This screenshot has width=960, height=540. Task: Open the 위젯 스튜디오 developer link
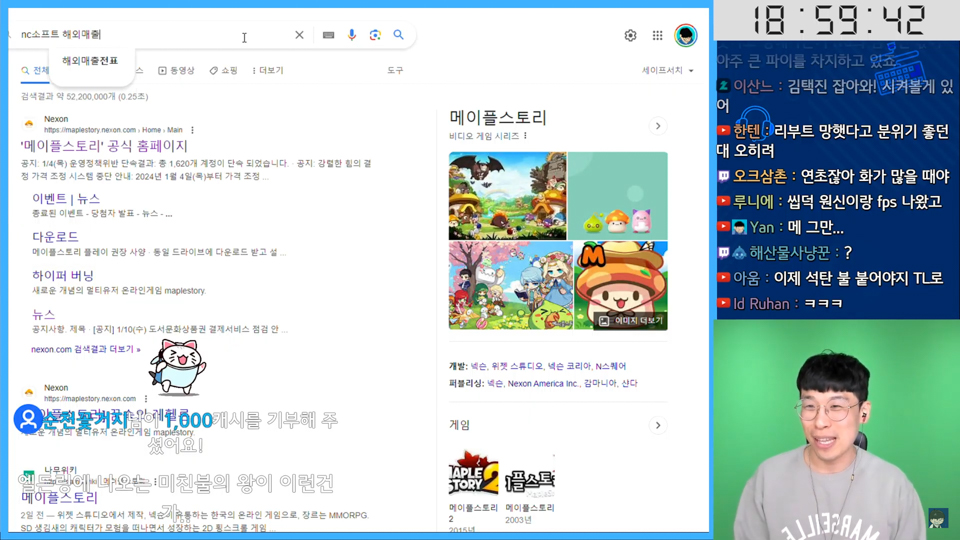pos(517,366)
